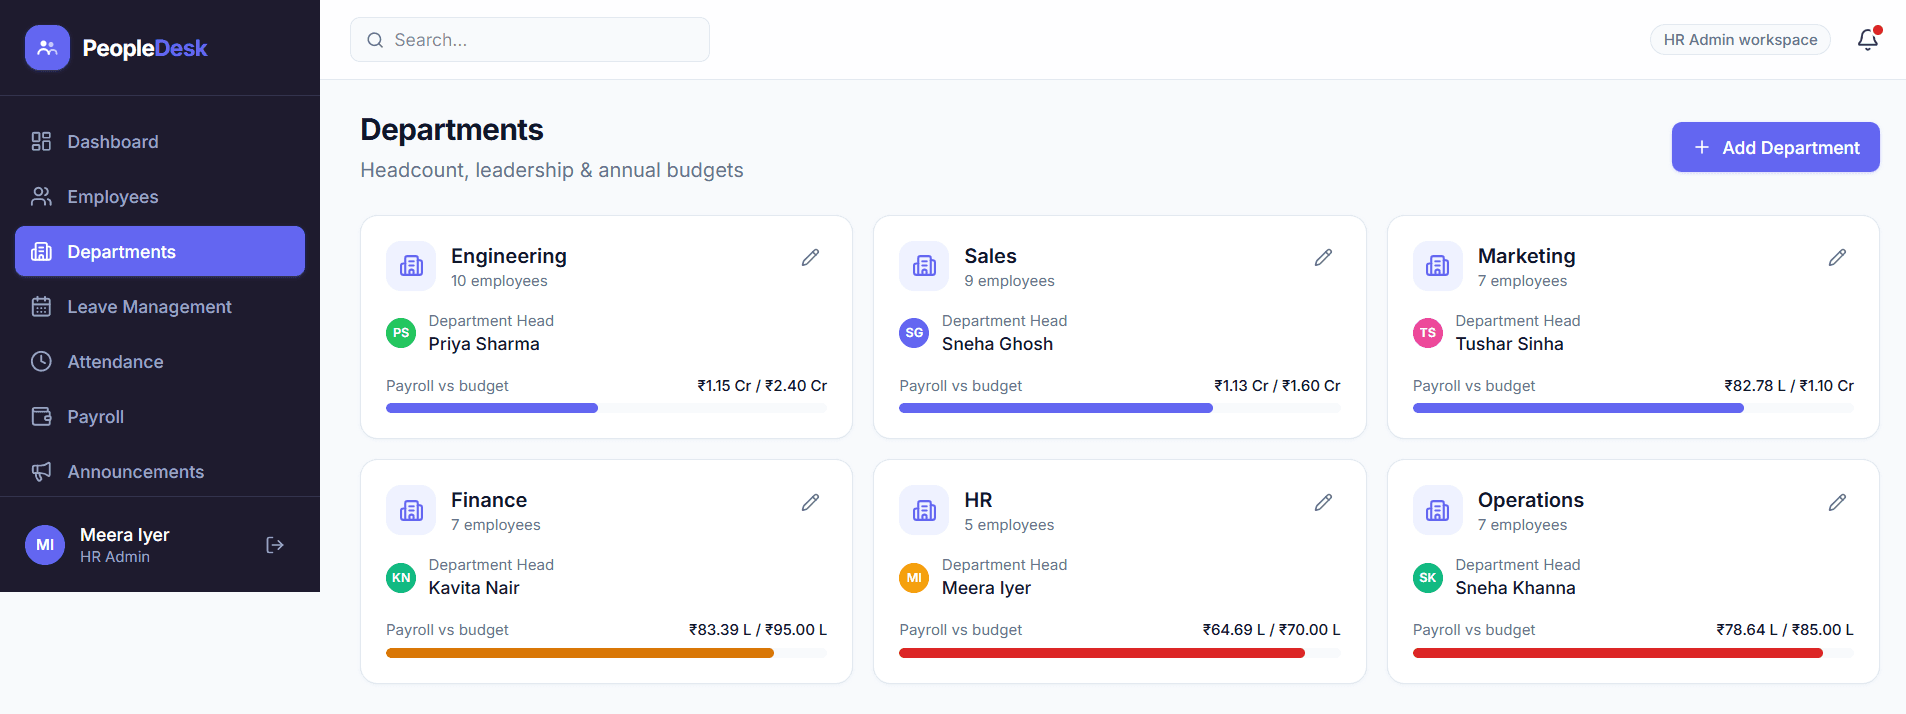Click the ₹1.13 Cr / ₹1.60 Cr value

1277,386
